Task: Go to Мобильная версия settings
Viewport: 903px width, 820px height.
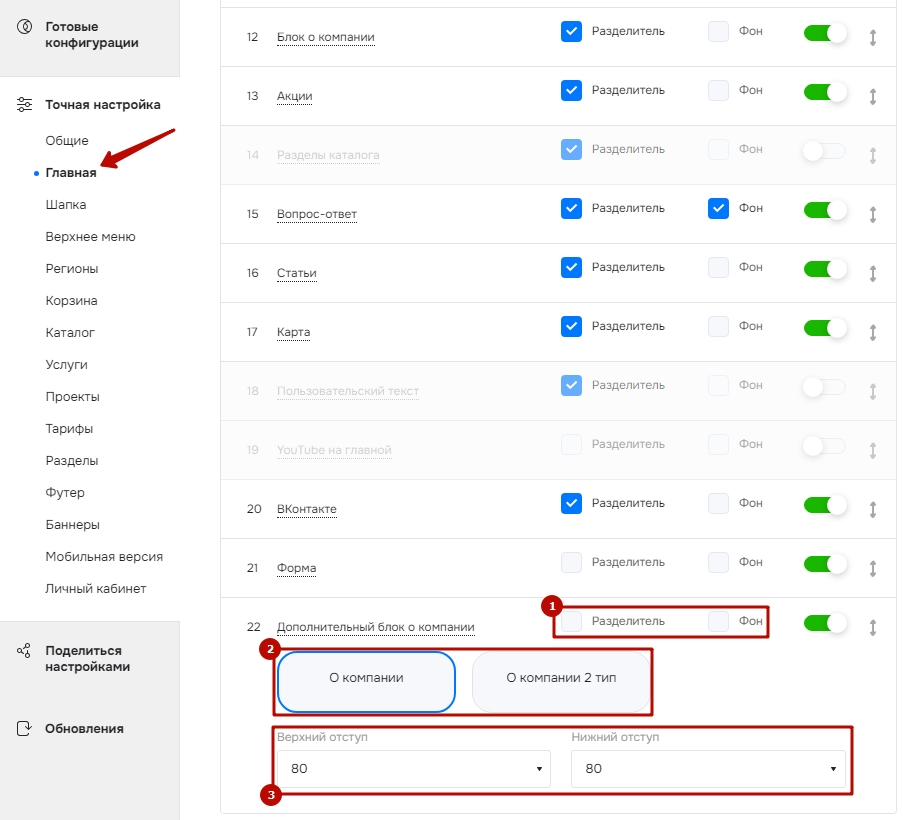Action: pyautogui.click(x=104, y=557)
